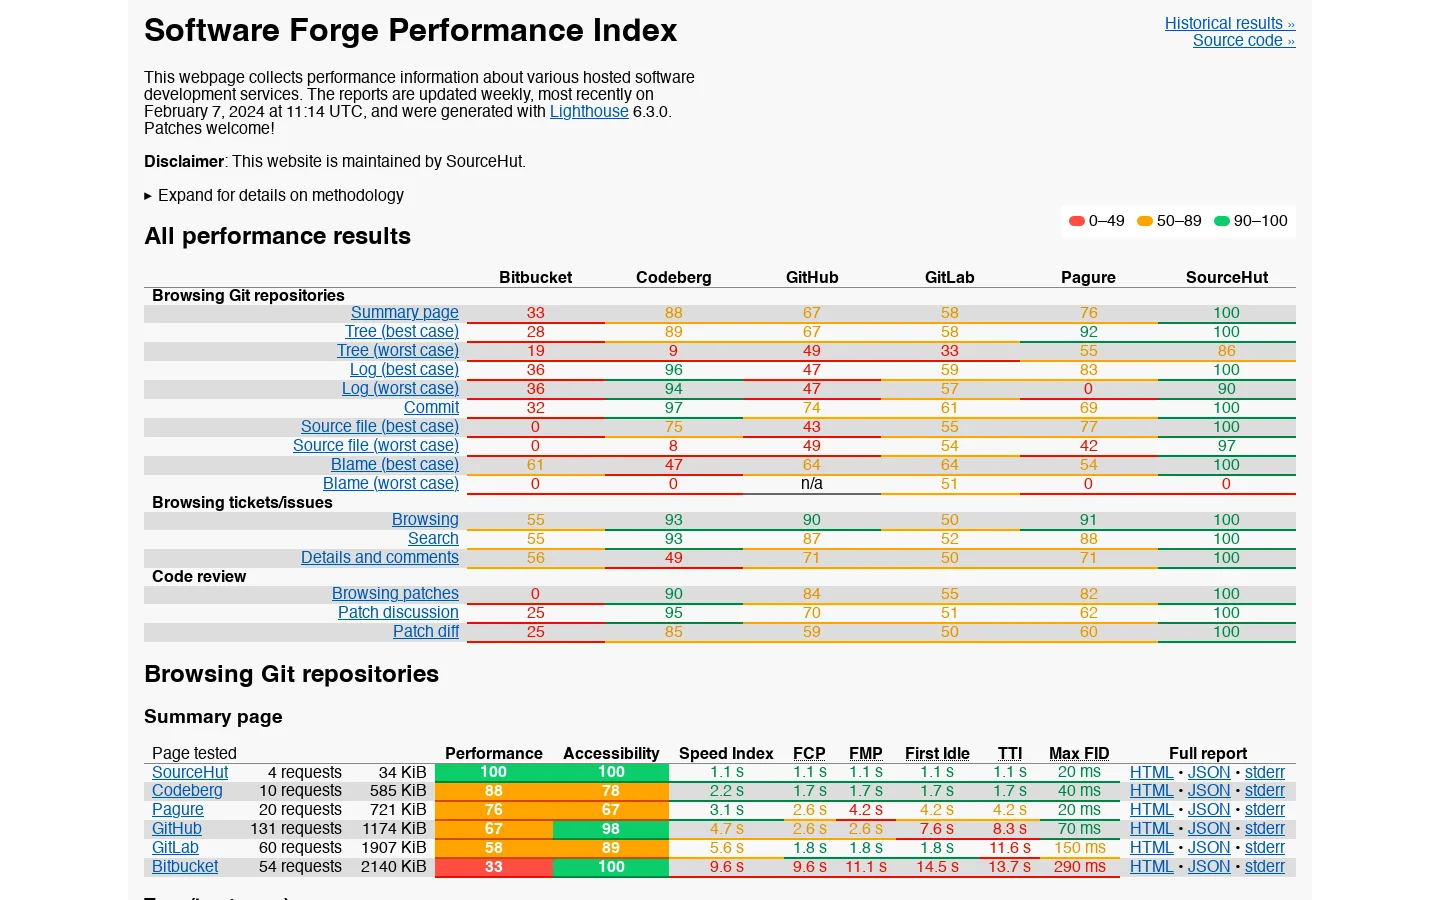The height and width of the screenshot is (900, 1440).
Task: Click the green 90–100 legend swatch
Action: pyautogui.click(x=1222, y=221)
